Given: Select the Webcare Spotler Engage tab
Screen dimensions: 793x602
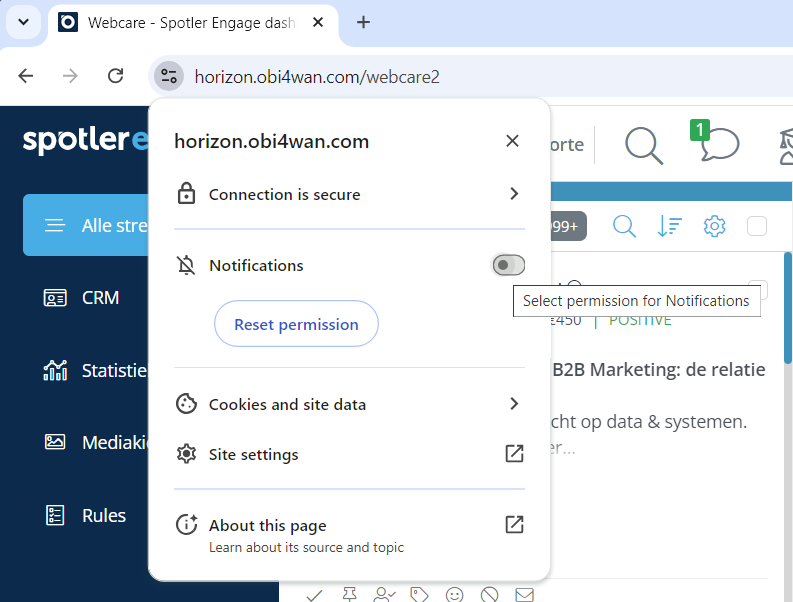Looking at the screenshot, I should coord(192,23).
